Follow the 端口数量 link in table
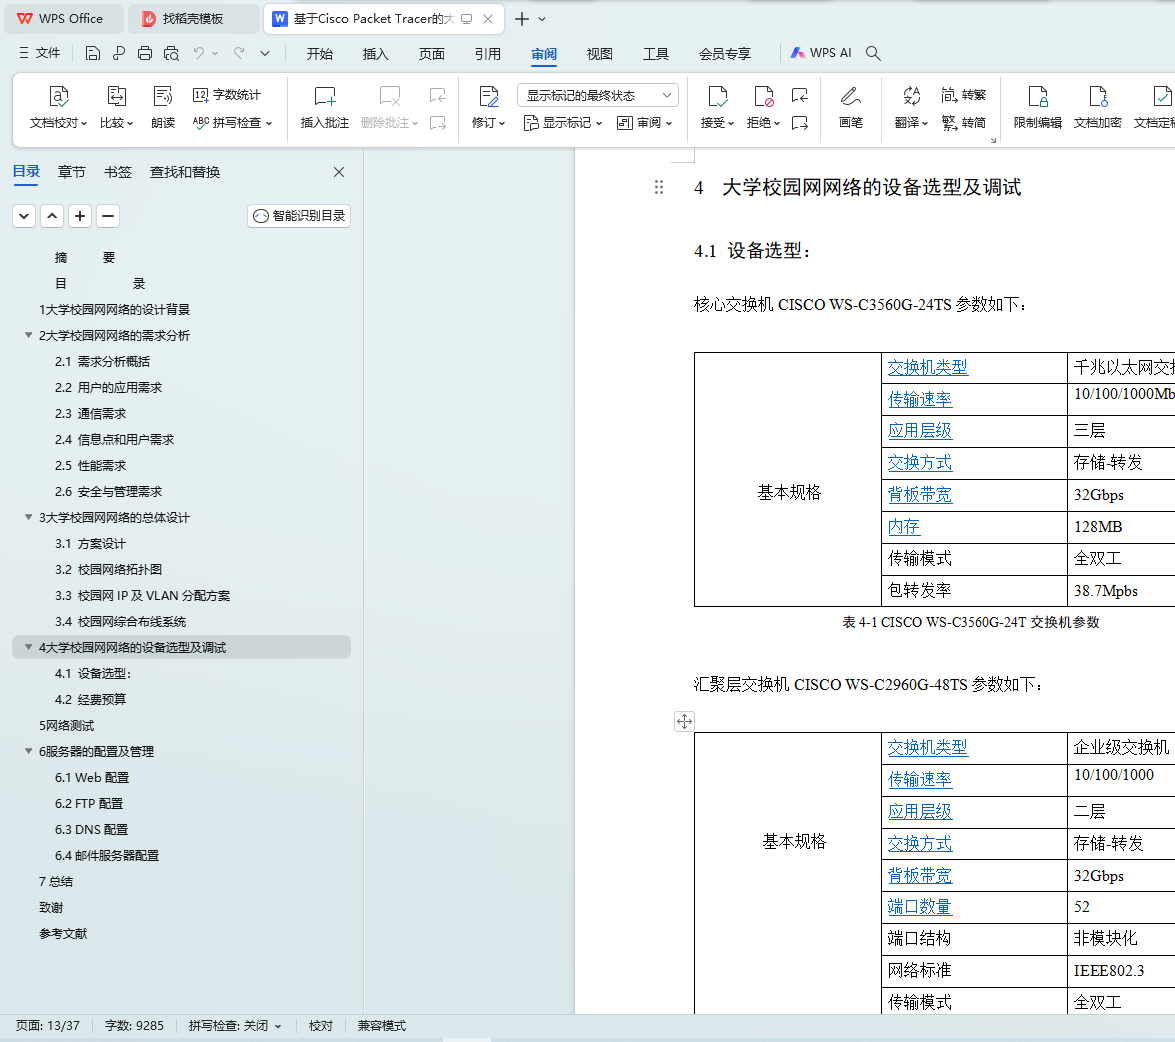 tap(919, 906)
